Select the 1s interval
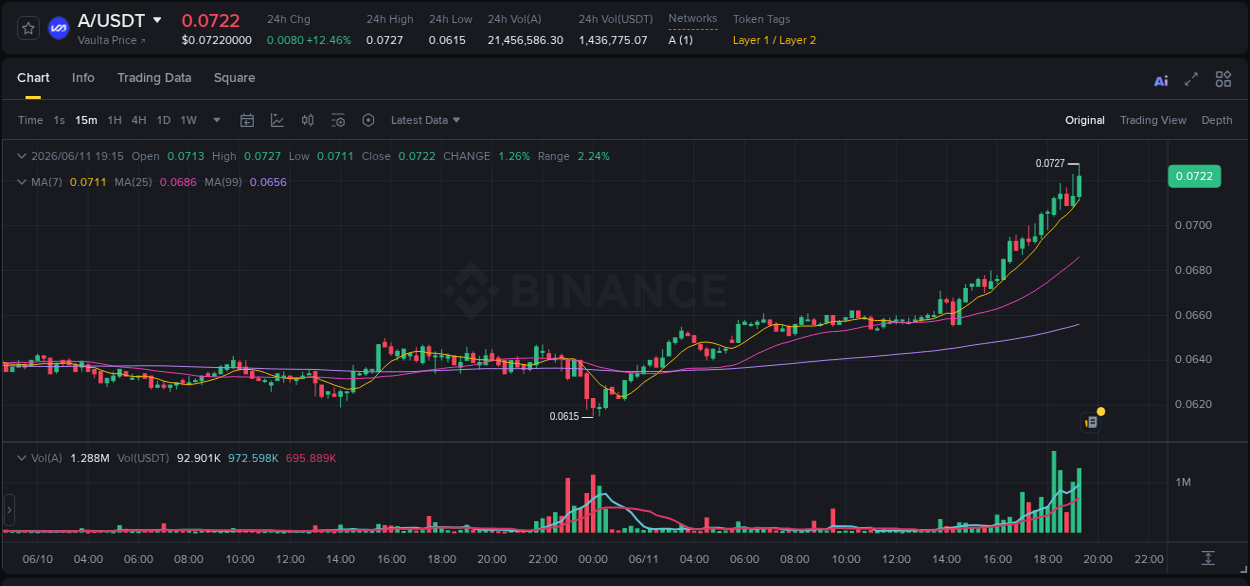This screenshot has width=1250, height=586. tap(59, 120)
